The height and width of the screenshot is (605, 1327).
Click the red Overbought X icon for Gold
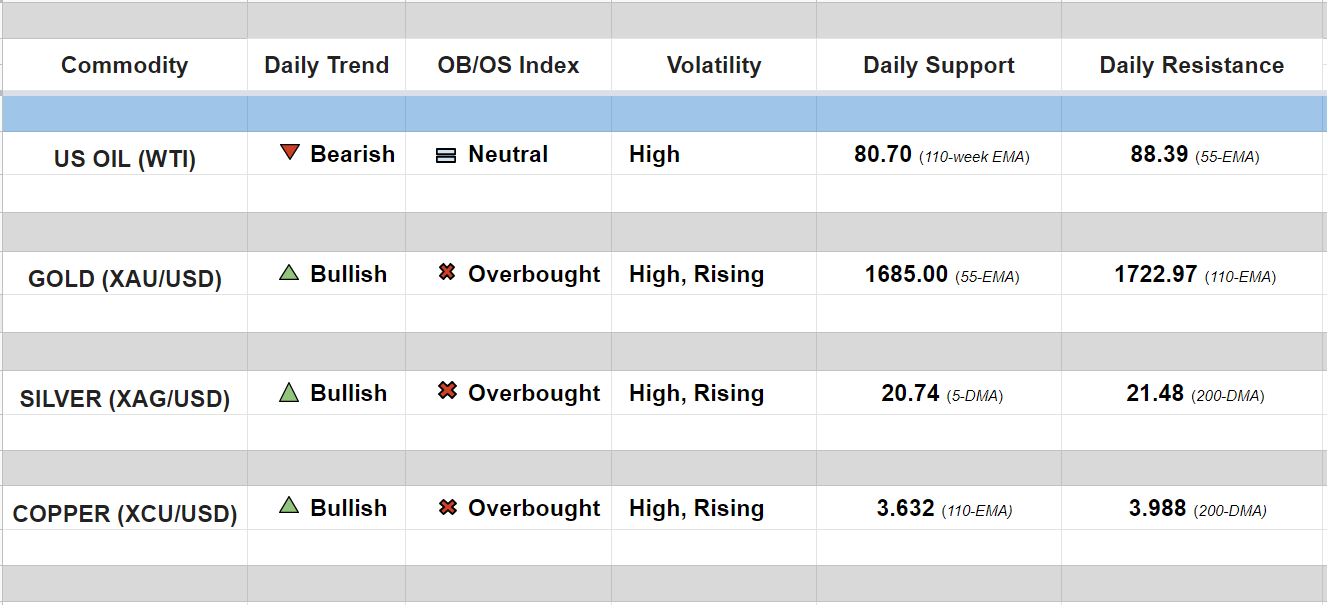click(x=447, y=272)
